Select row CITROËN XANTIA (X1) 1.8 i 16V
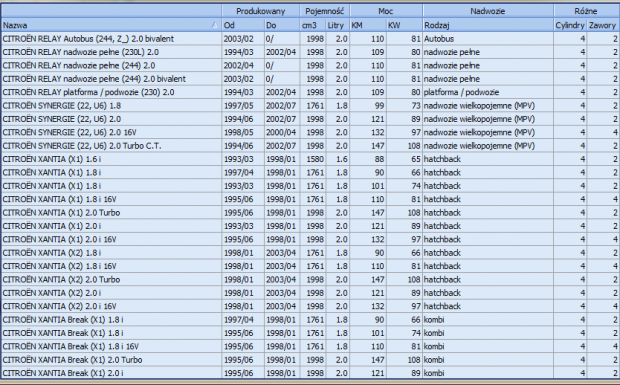This screenshot has height=385, width=620. [x=310, y=199]
